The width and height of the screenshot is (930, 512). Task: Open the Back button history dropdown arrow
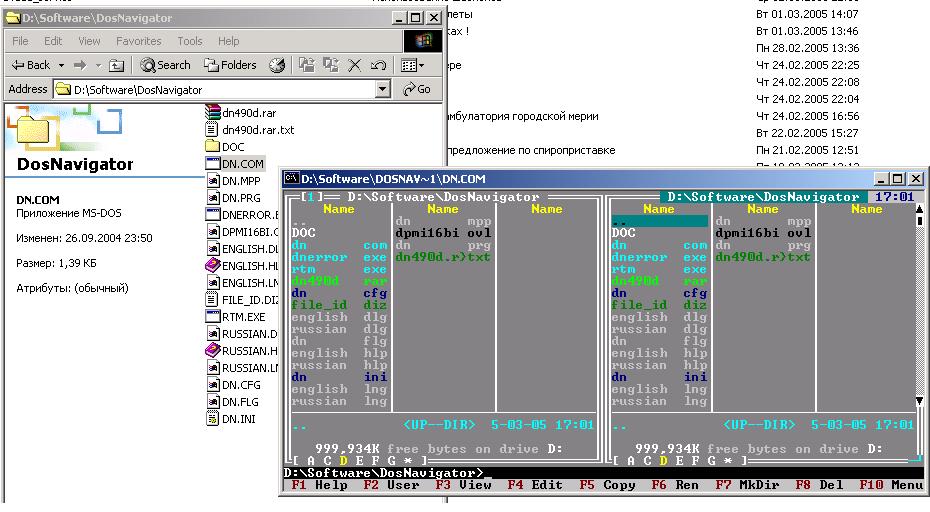(x=61, y=65)
